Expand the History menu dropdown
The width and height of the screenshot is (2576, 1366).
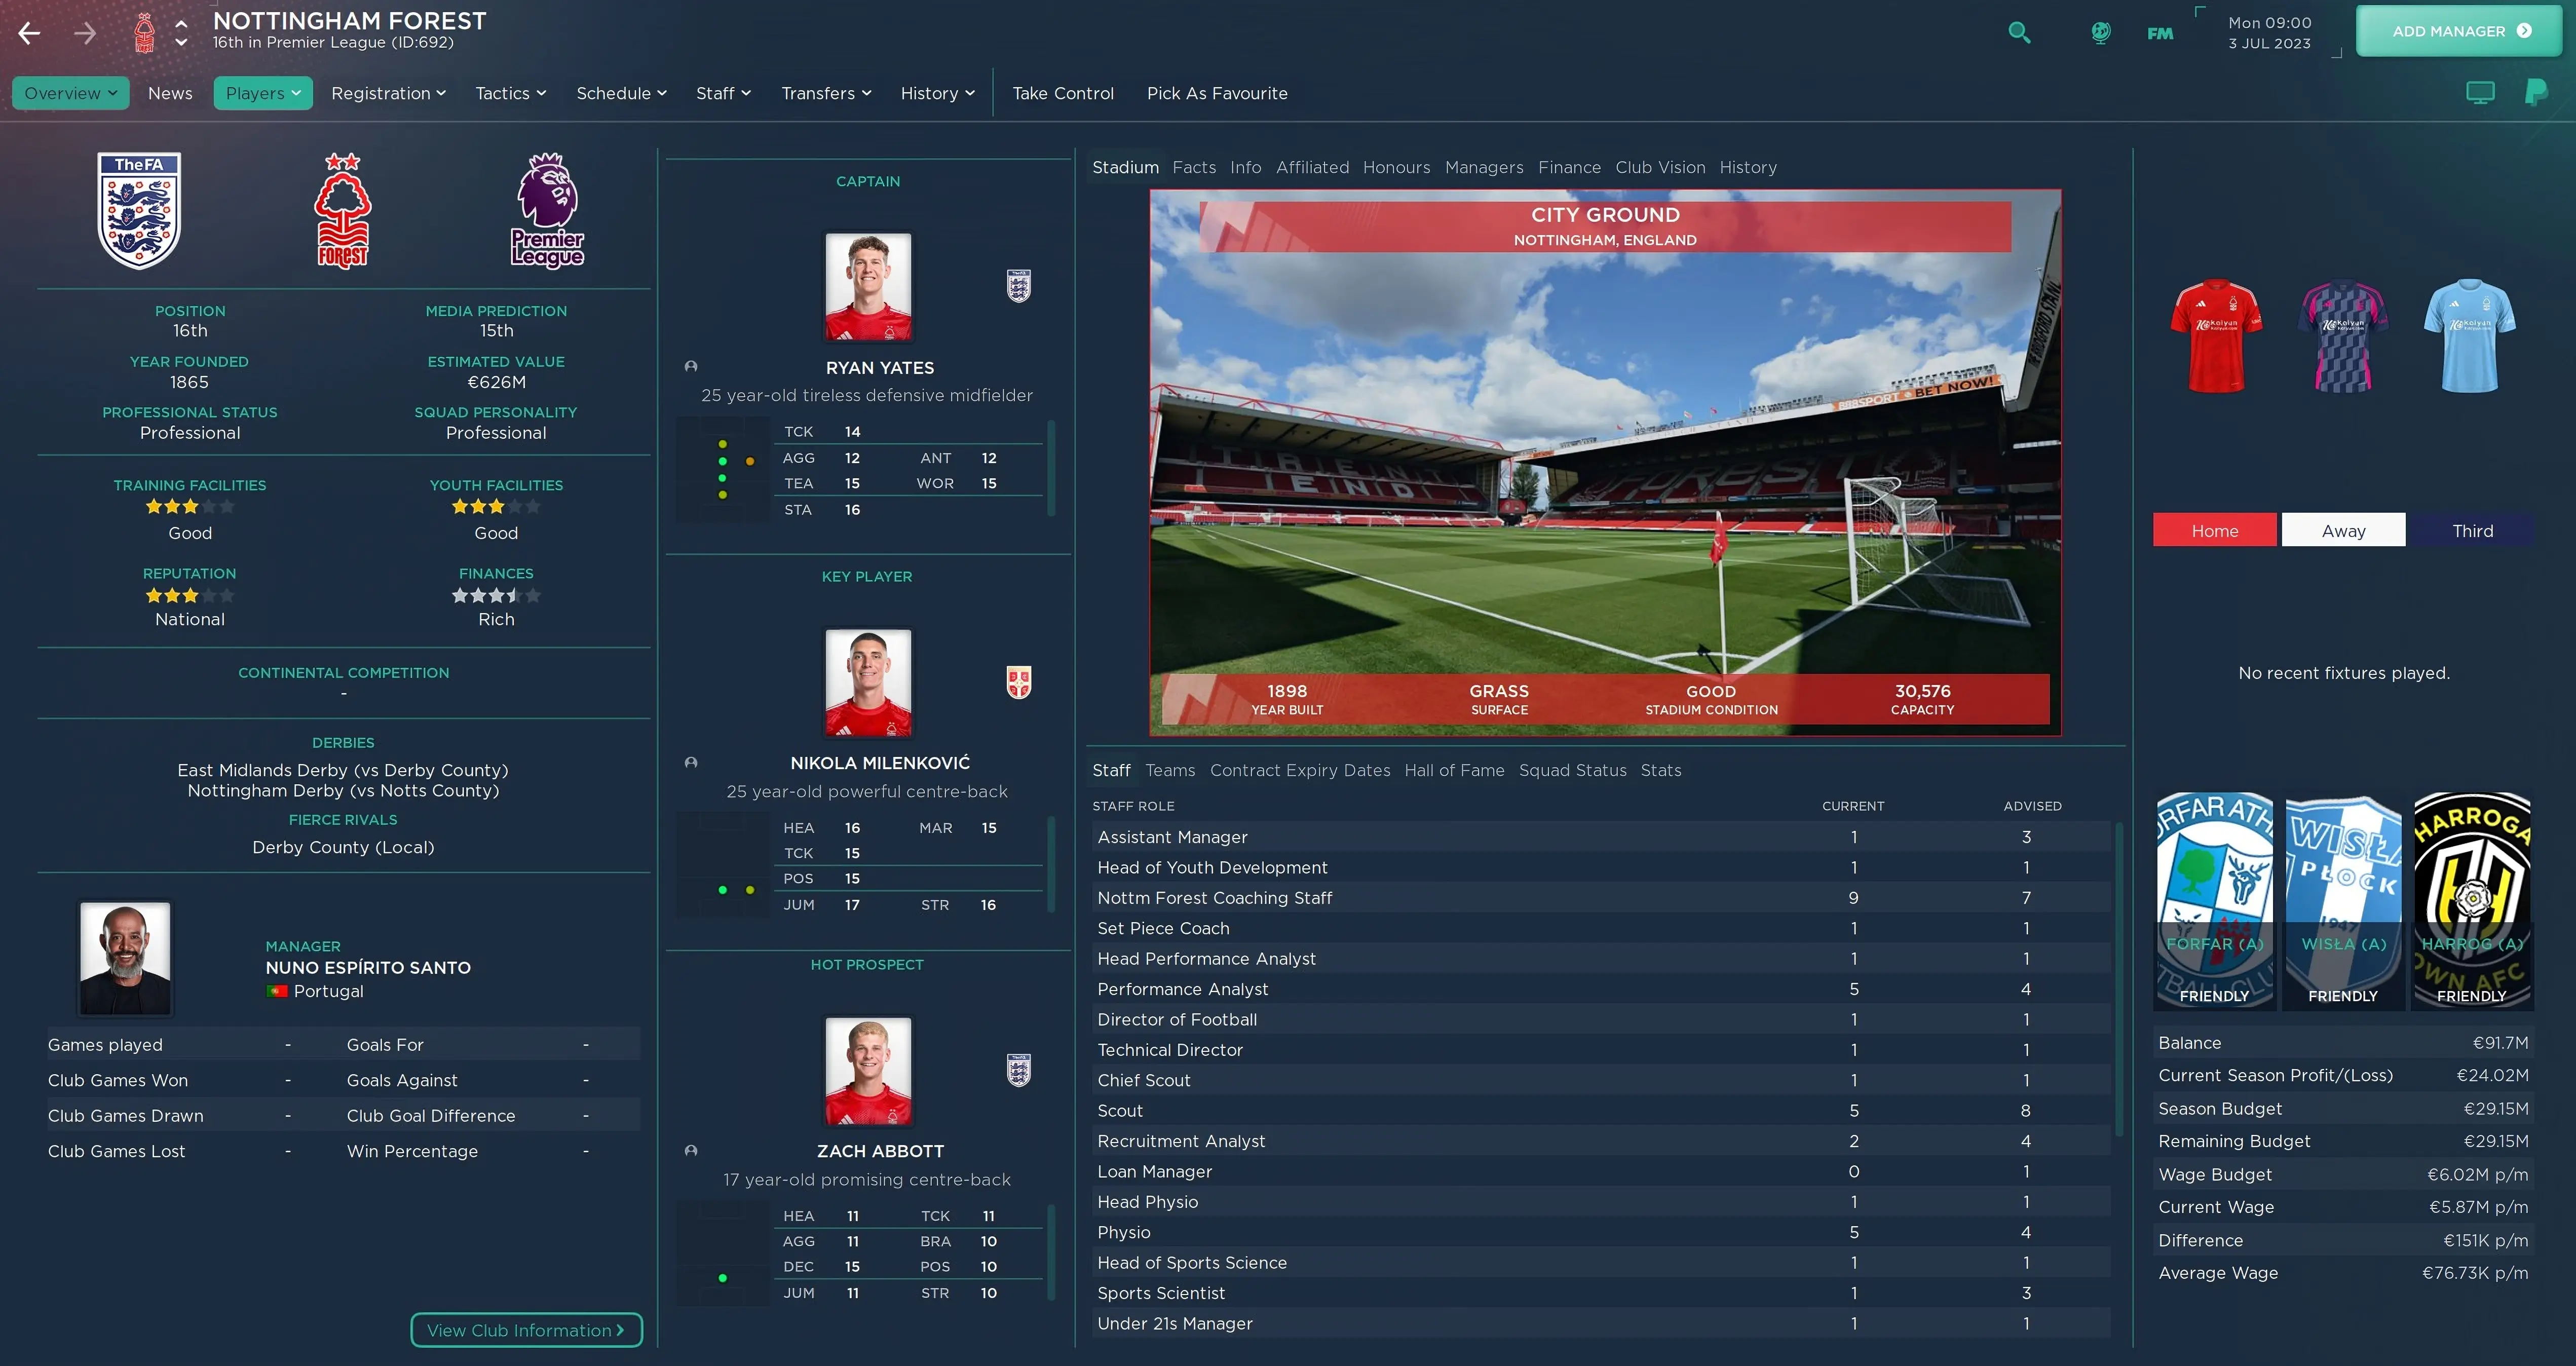pyautogui.click(x=937, y=93)
